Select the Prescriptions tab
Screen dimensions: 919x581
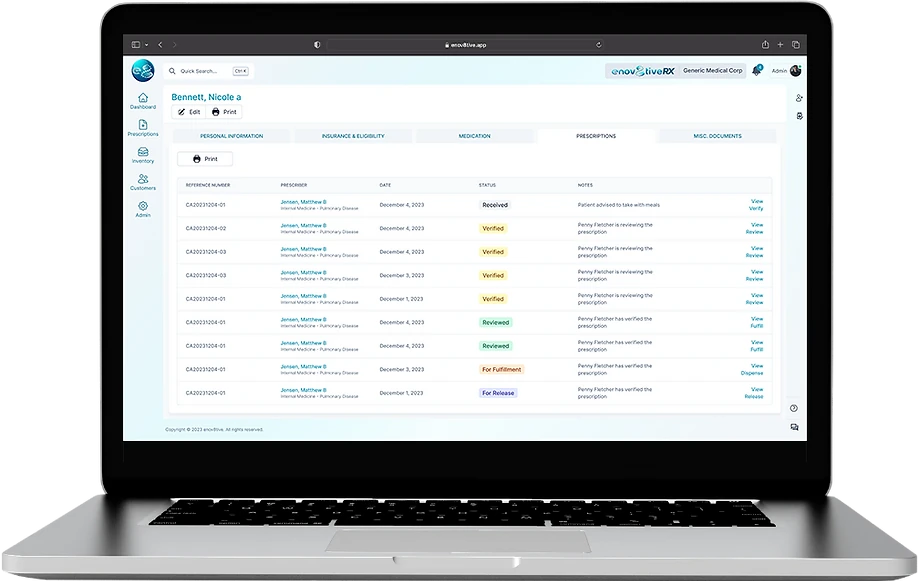596,136
